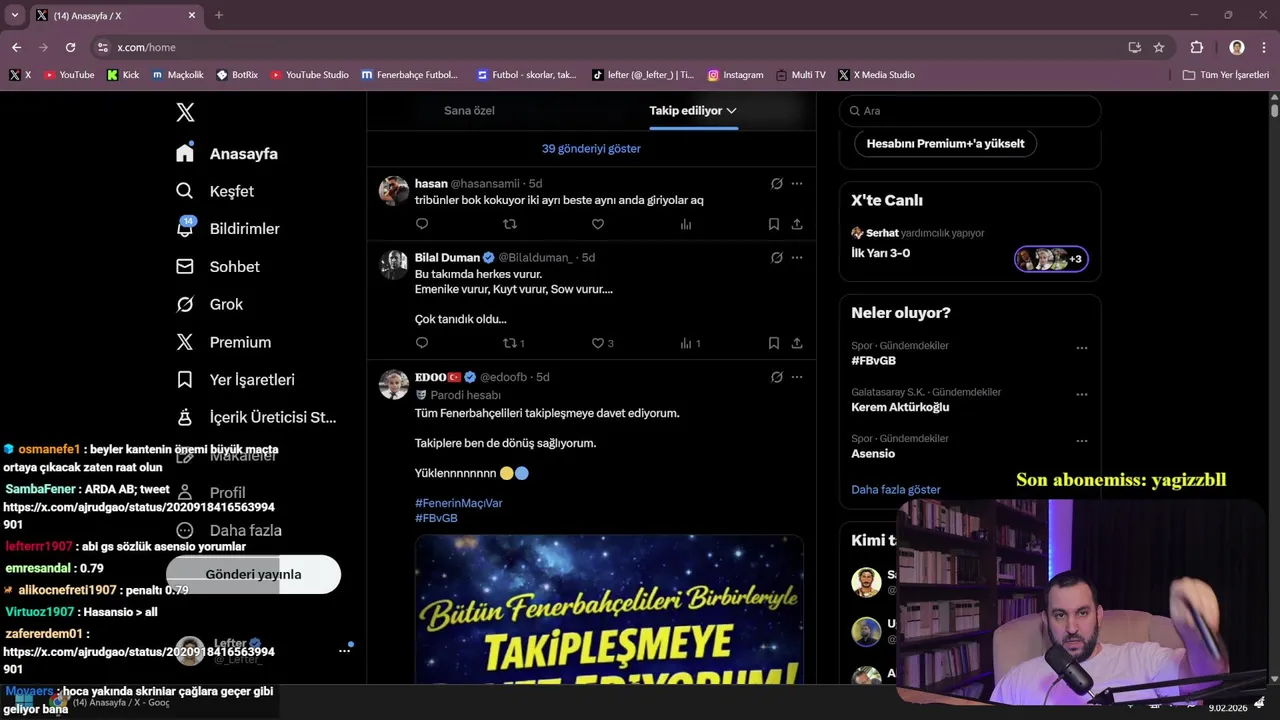Open Yer İşaretleri bookmarks
Image resolution: width=1280 pixels, height=720 pixels.
tap(235, 380)
